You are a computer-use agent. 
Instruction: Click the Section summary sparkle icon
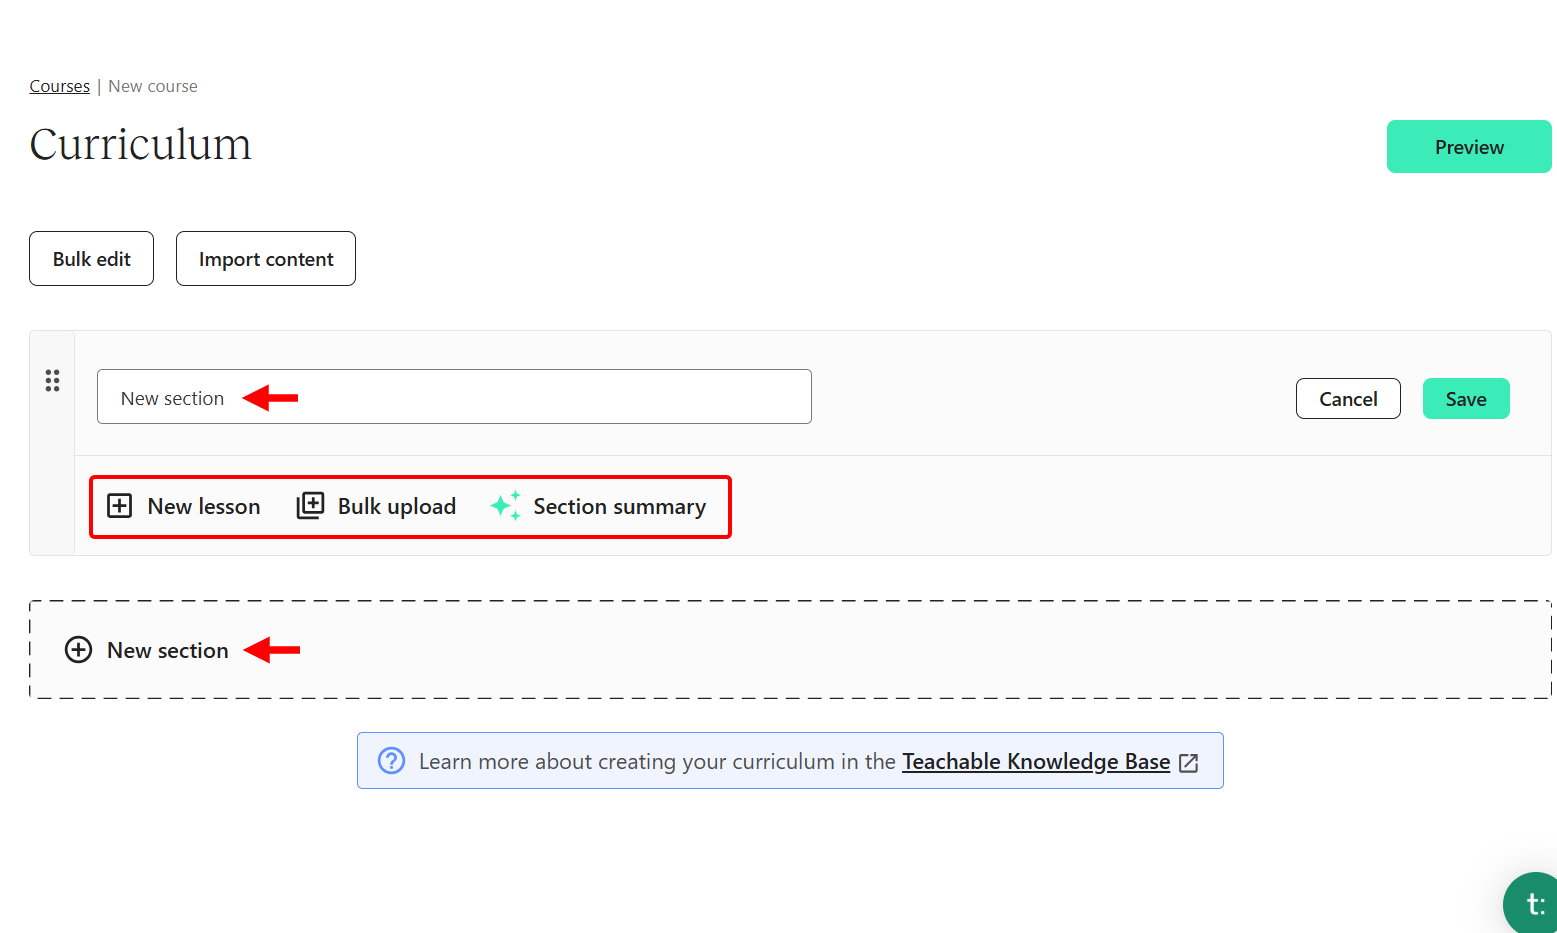pos(506,506)
